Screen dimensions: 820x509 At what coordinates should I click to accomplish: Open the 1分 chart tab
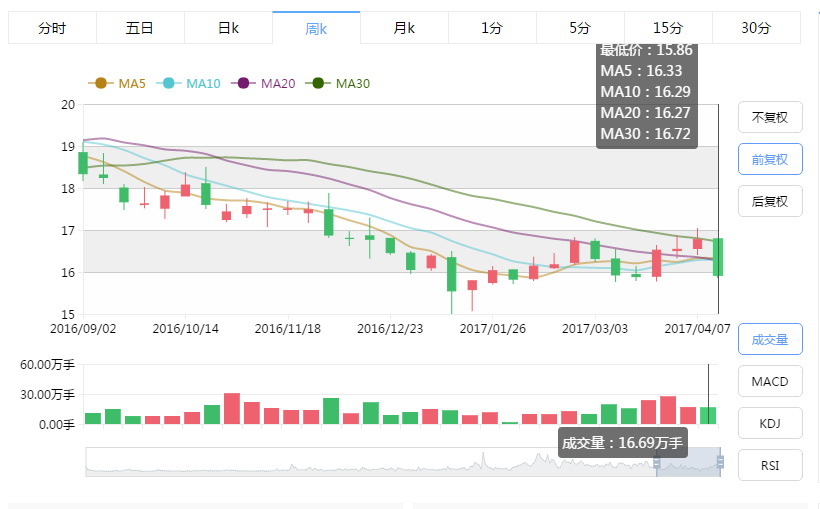pos(492,28)
